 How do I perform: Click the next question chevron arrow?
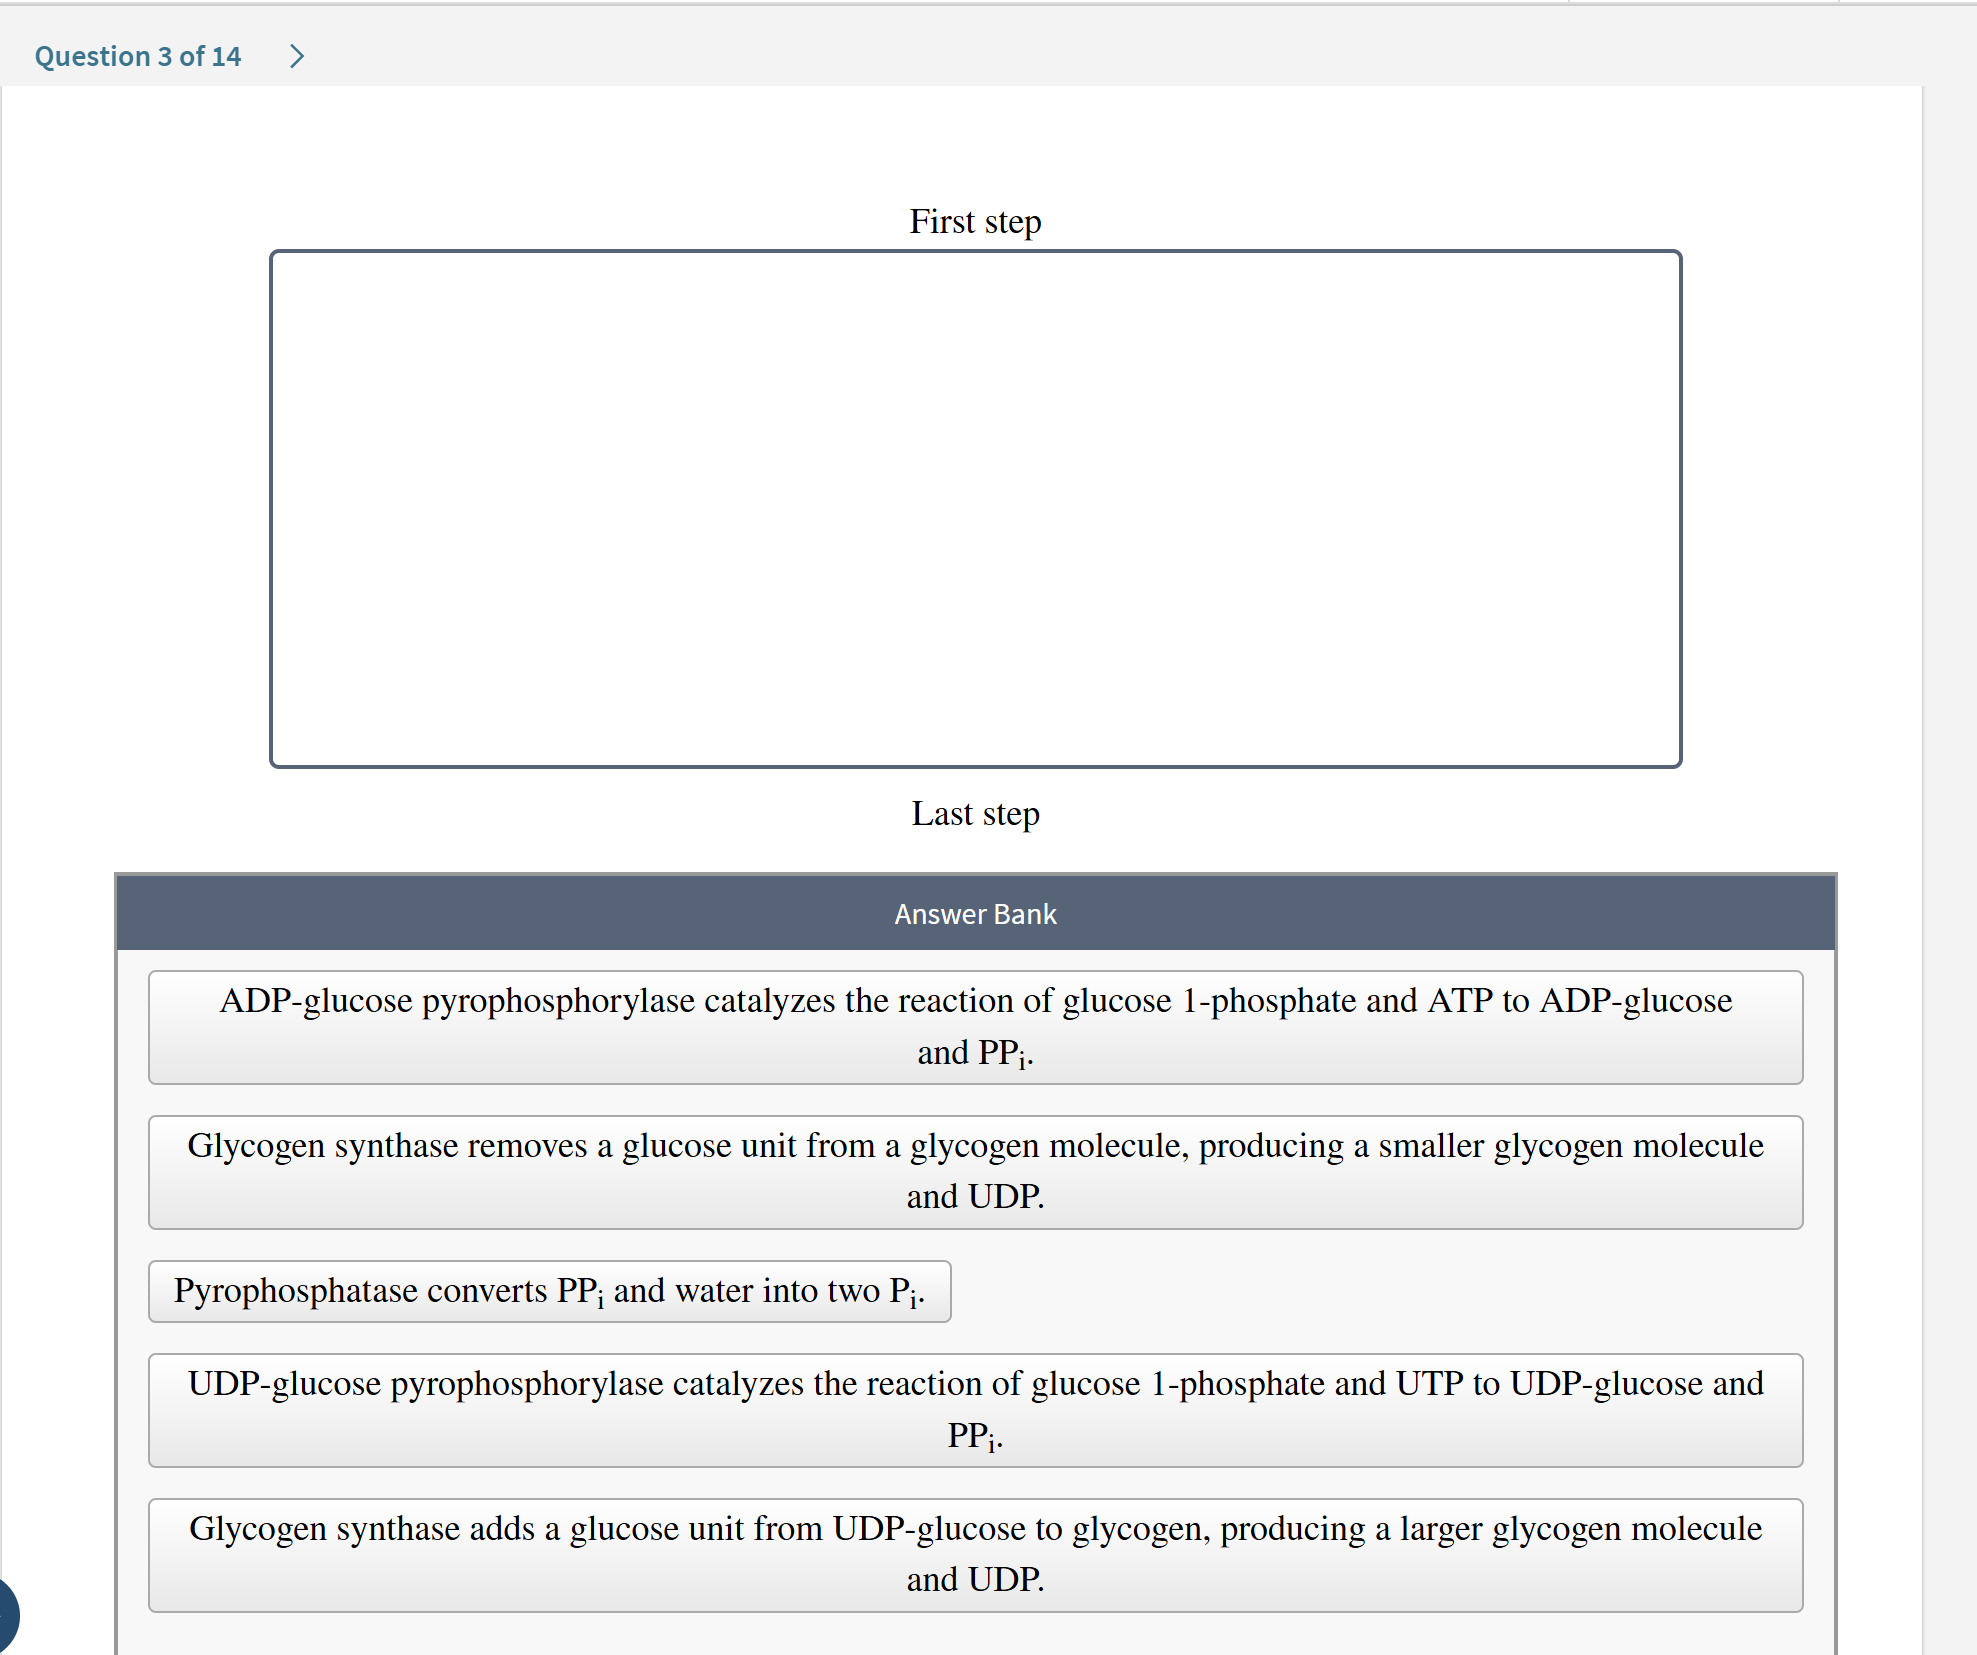(x=296, y=56)
